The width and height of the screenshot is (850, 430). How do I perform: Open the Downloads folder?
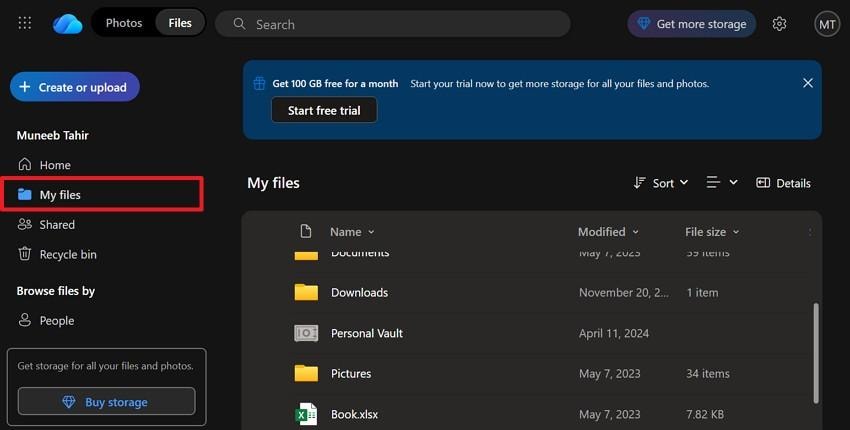[359, 292]
